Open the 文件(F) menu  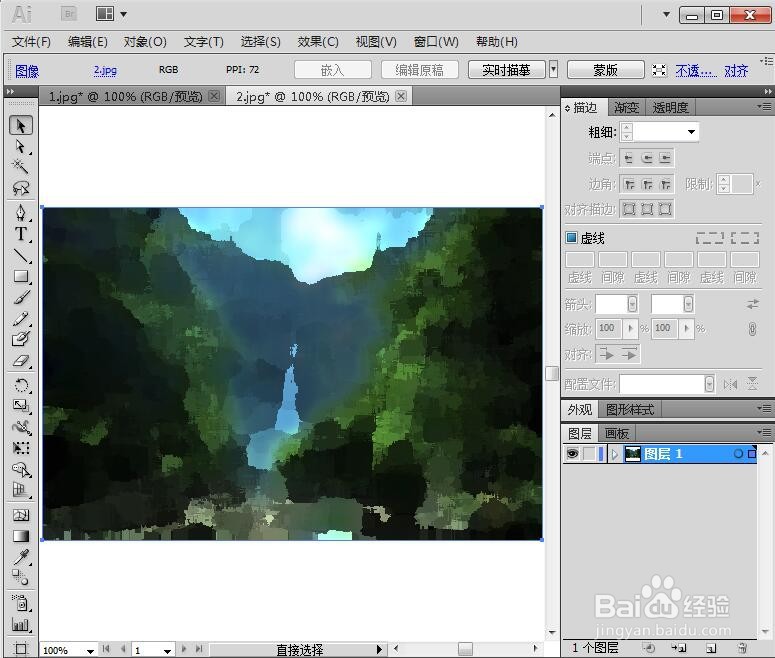point(32,42)
